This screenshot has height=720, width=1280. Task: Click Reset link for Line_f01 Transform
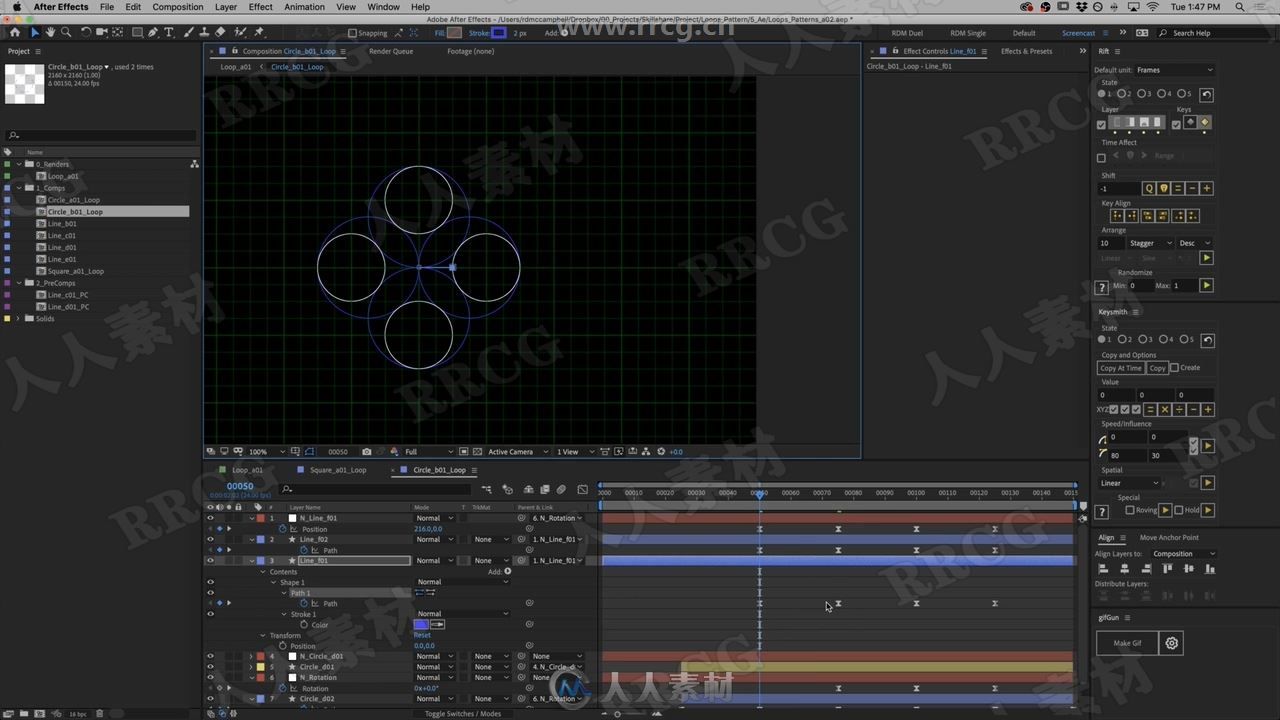coord(422,635)
